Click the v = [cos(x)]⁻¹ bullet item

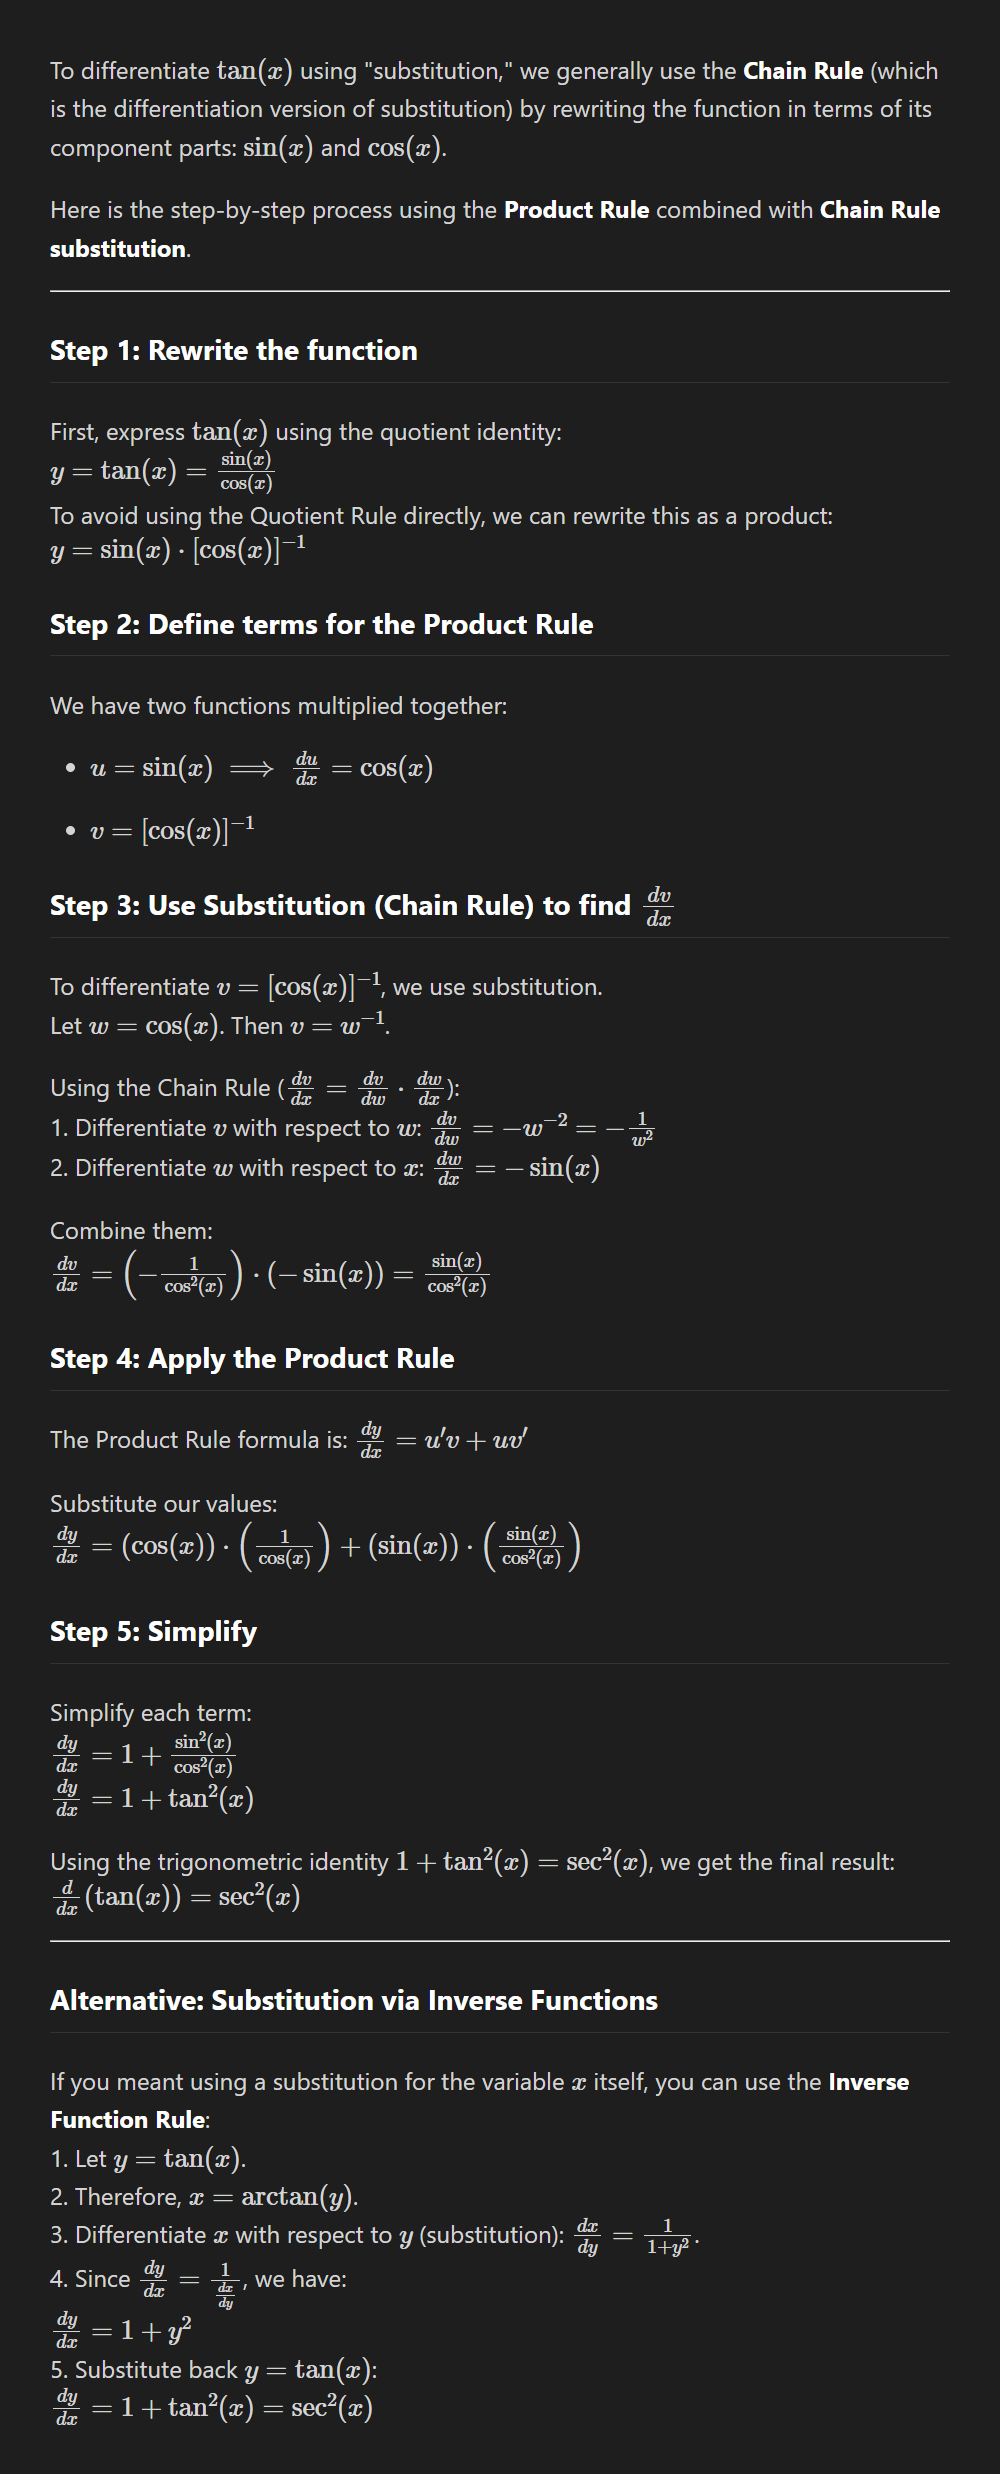pos(172,831)
